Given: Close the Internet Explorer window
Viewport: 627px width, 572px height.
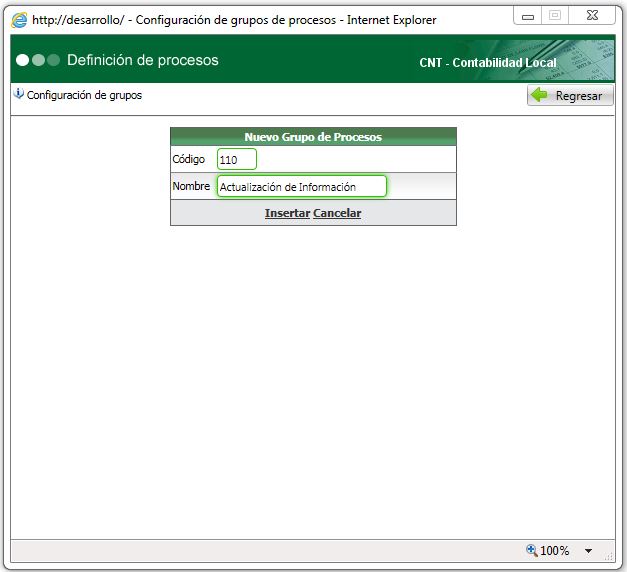Looking at the screenshot, I should click(x=592, y=16).
